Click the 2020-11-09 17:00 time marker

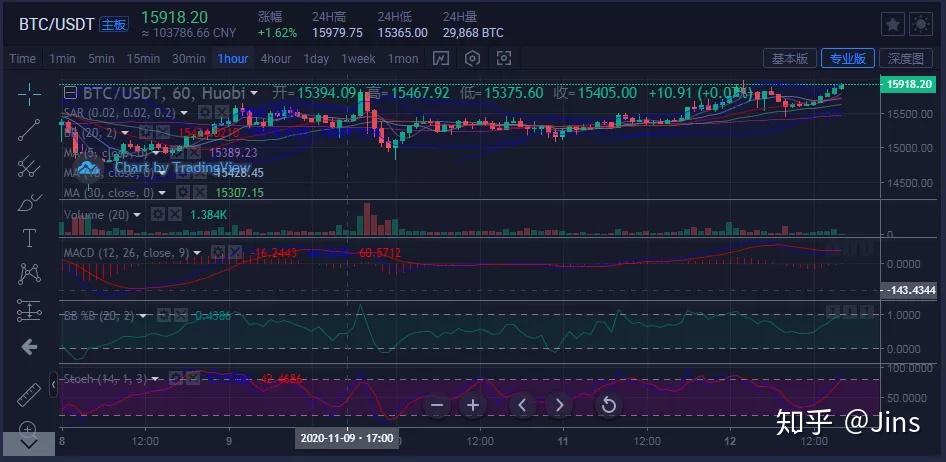[347, 438]
